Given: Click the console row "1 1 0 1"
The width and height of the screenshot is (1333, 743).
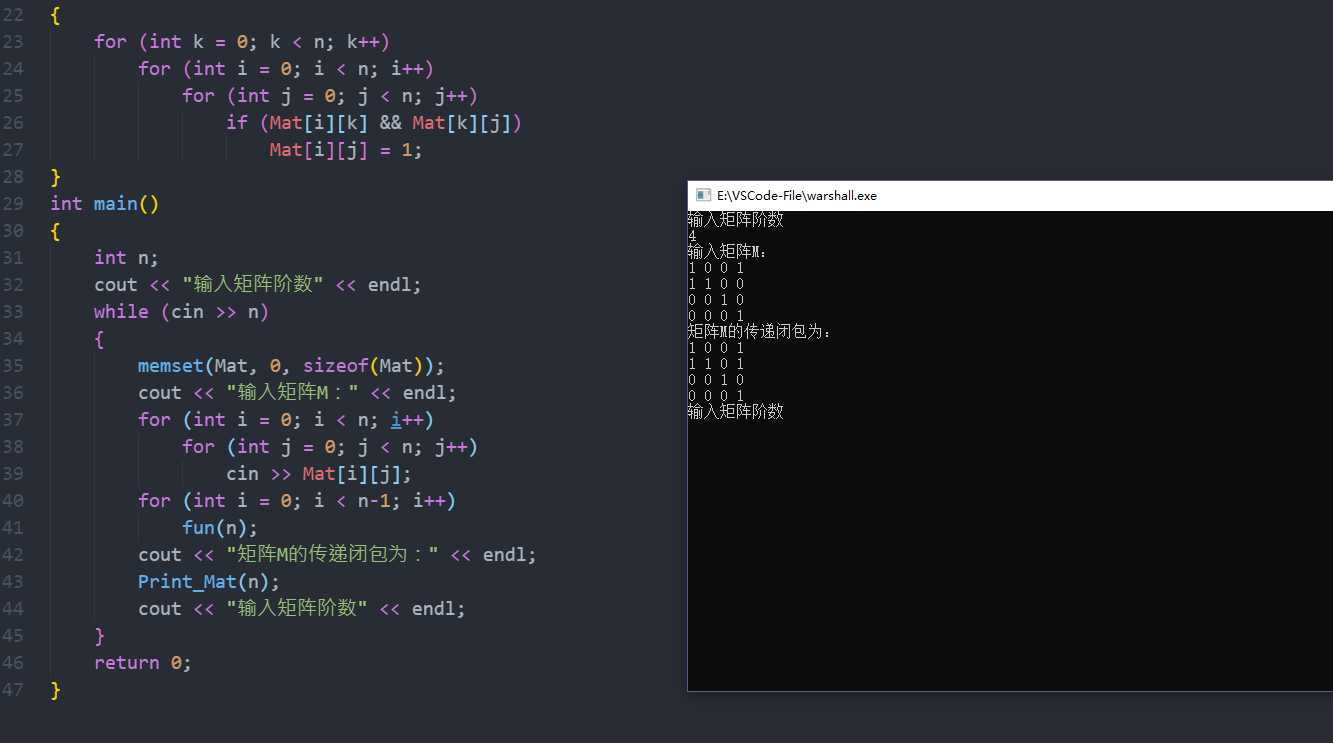Looking at the screenshot, I should pos(716,364).
